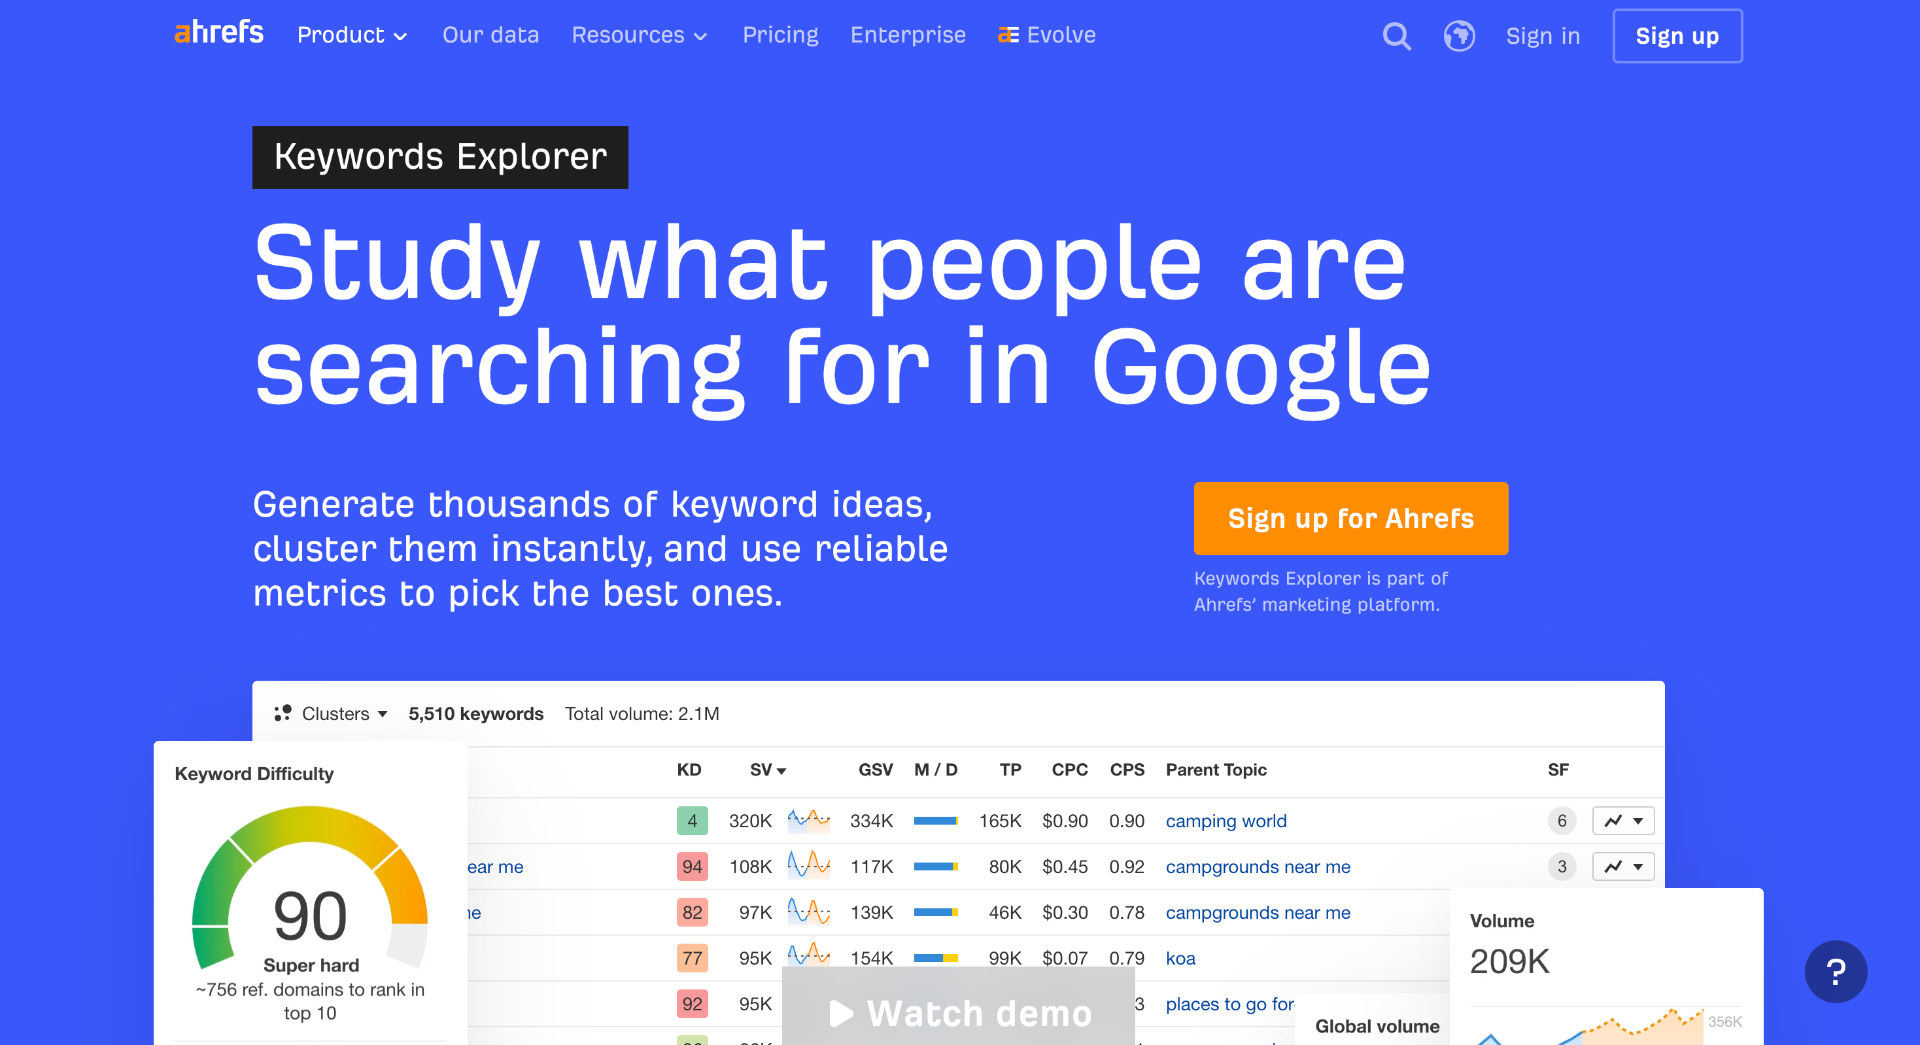Screen dimensions: 1920x1045
Task: Click the TP column header
Action: click(1010, 770)
